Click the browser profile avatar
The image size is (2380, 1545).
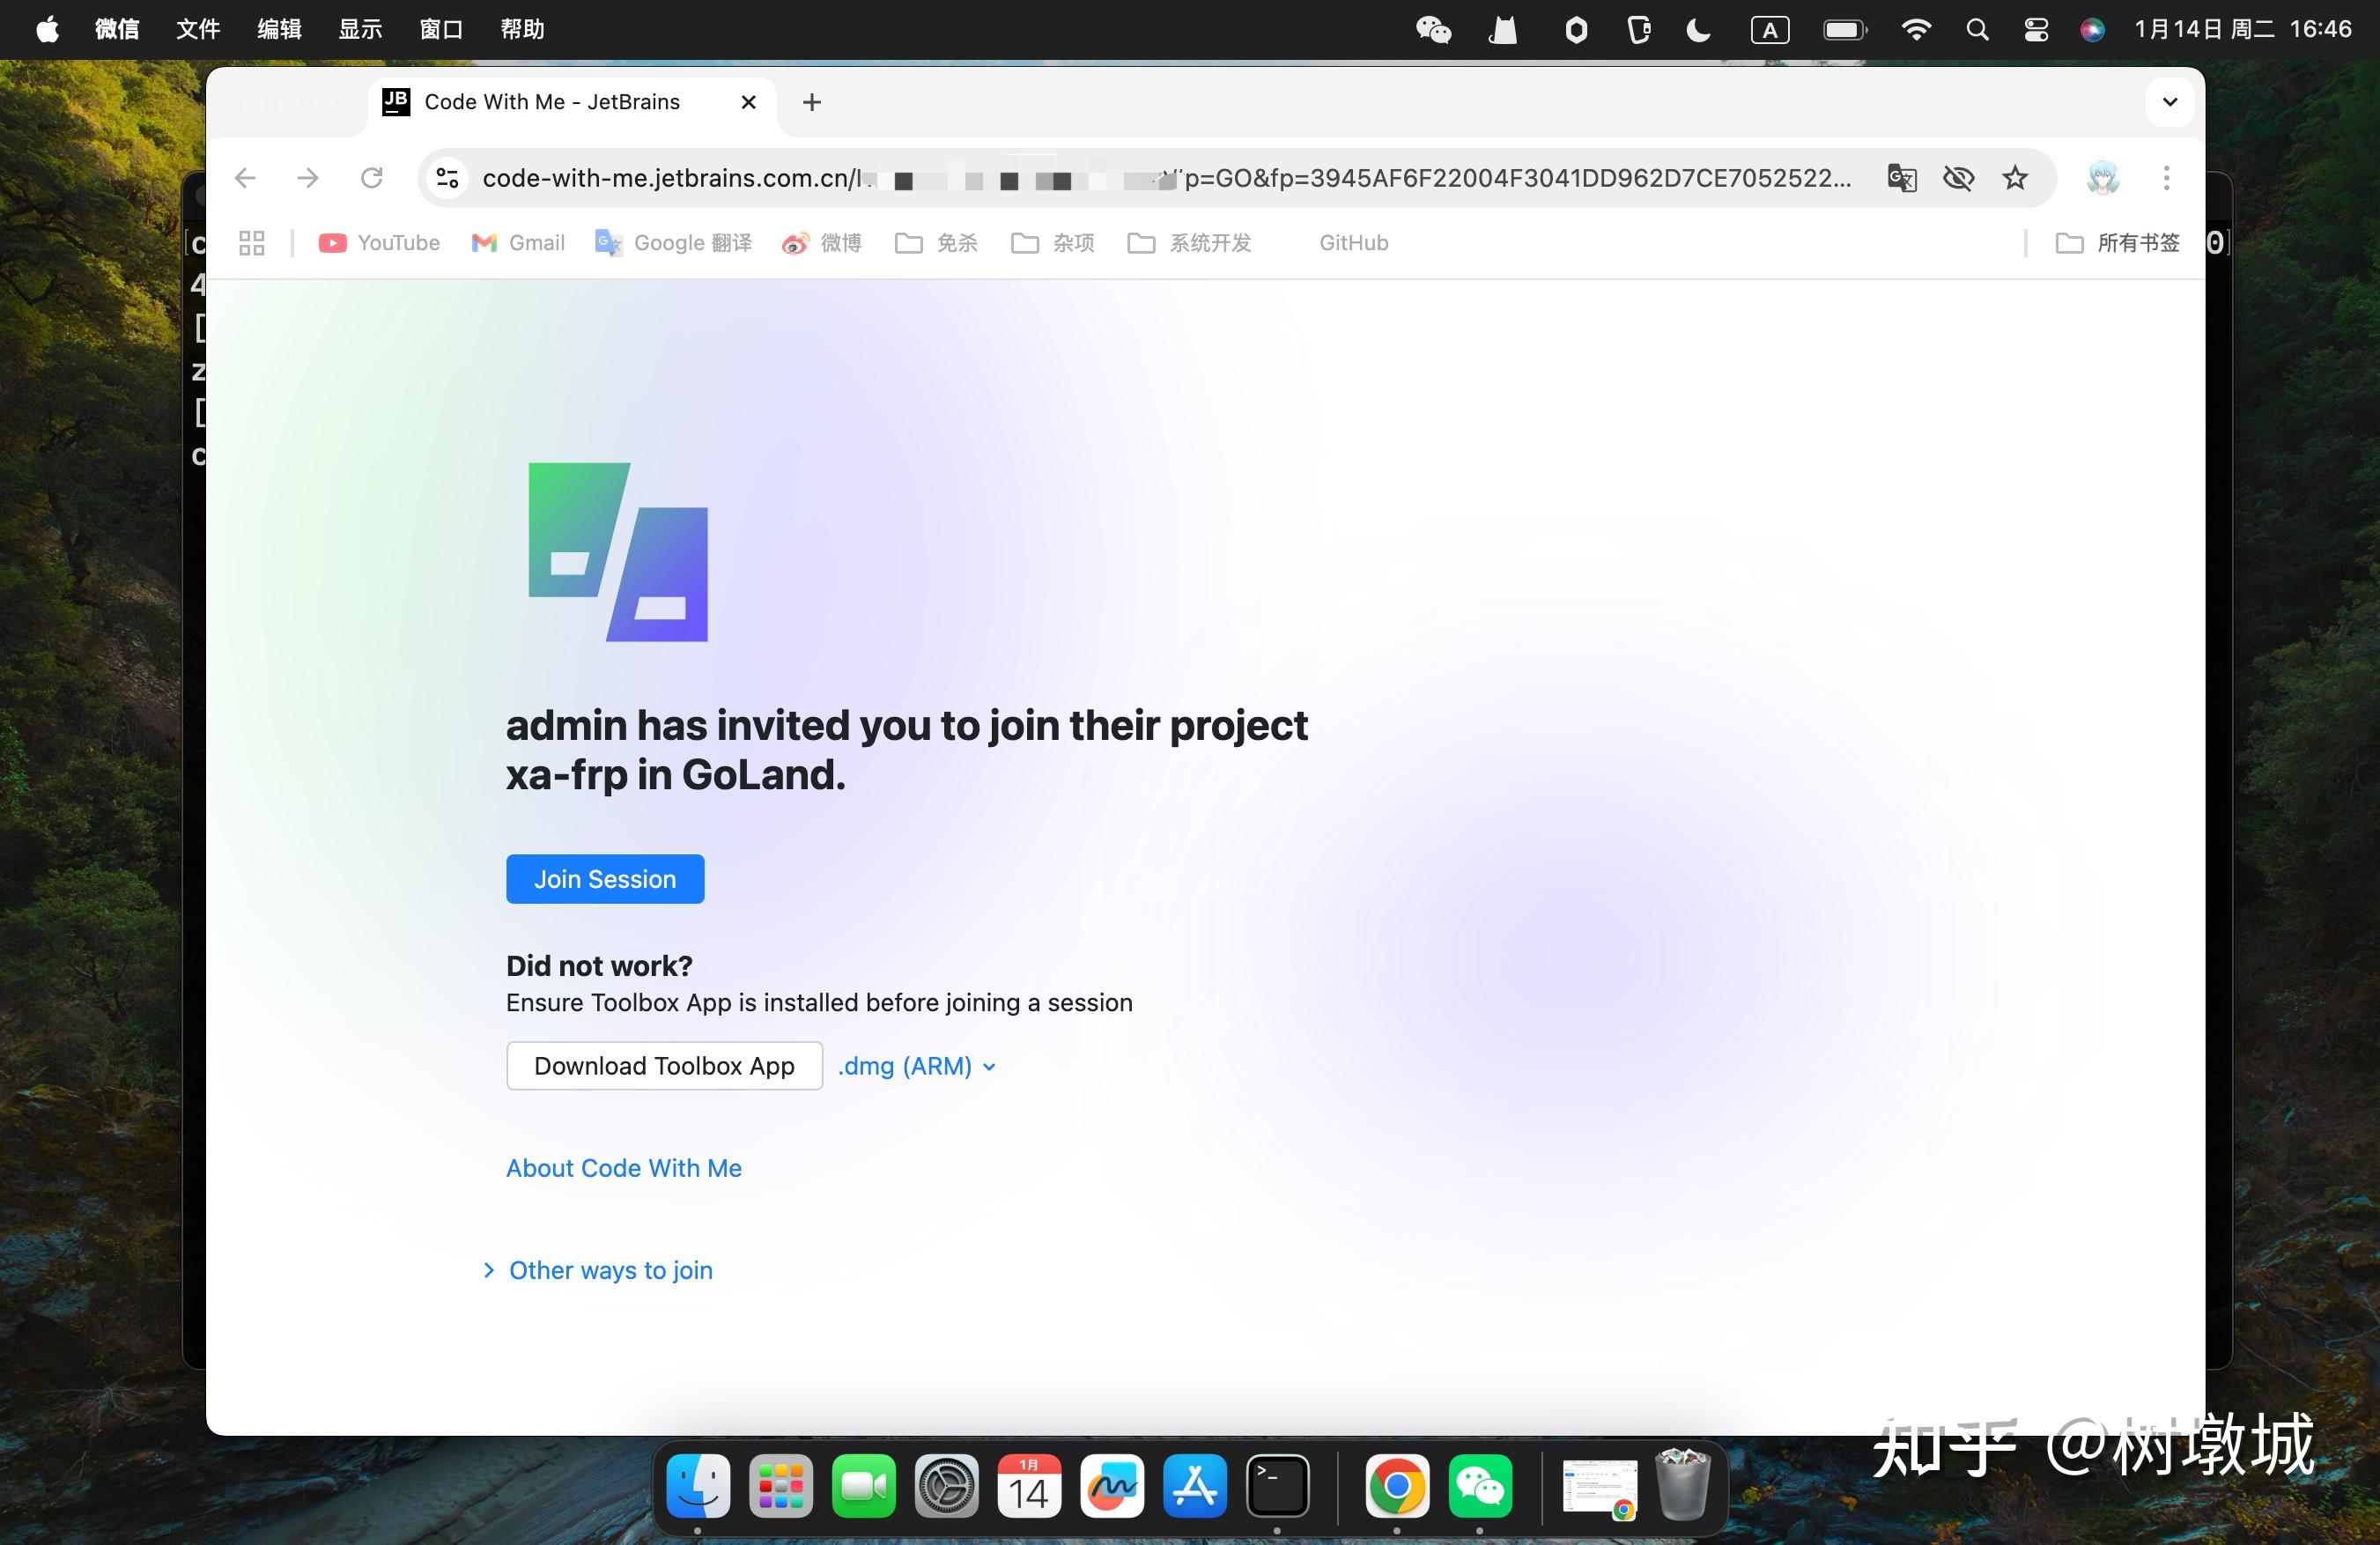[x=2104, y=178]
